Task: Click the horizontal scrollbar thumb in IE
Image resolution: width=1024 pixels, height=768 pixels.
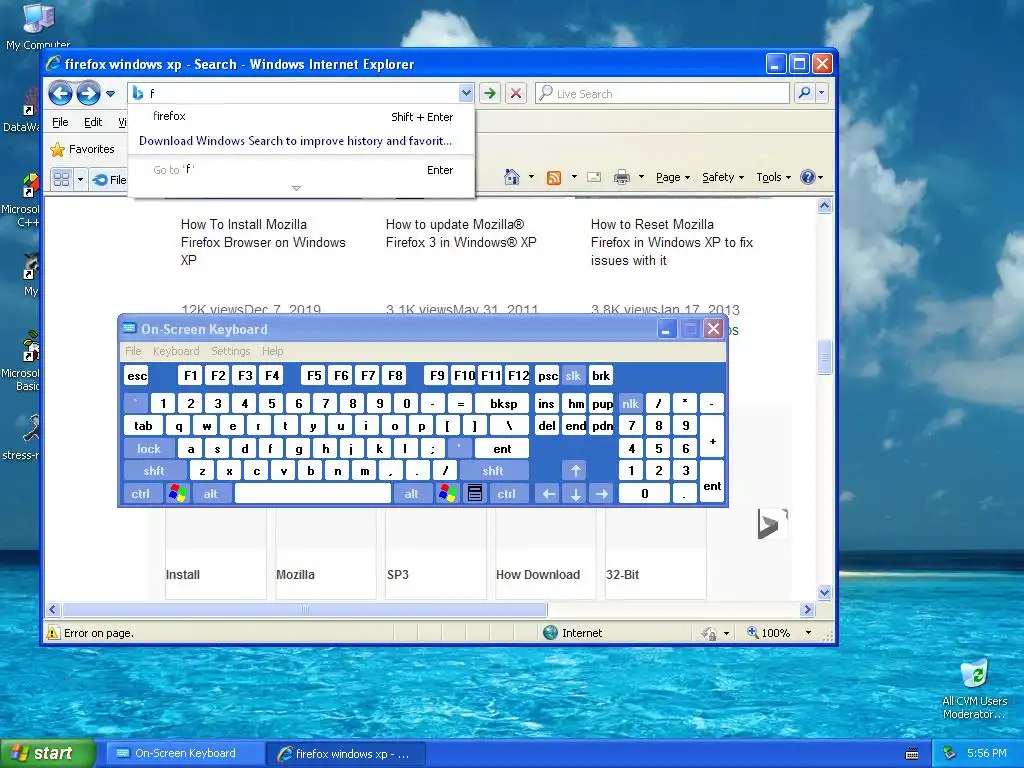Action: point(304,610)
